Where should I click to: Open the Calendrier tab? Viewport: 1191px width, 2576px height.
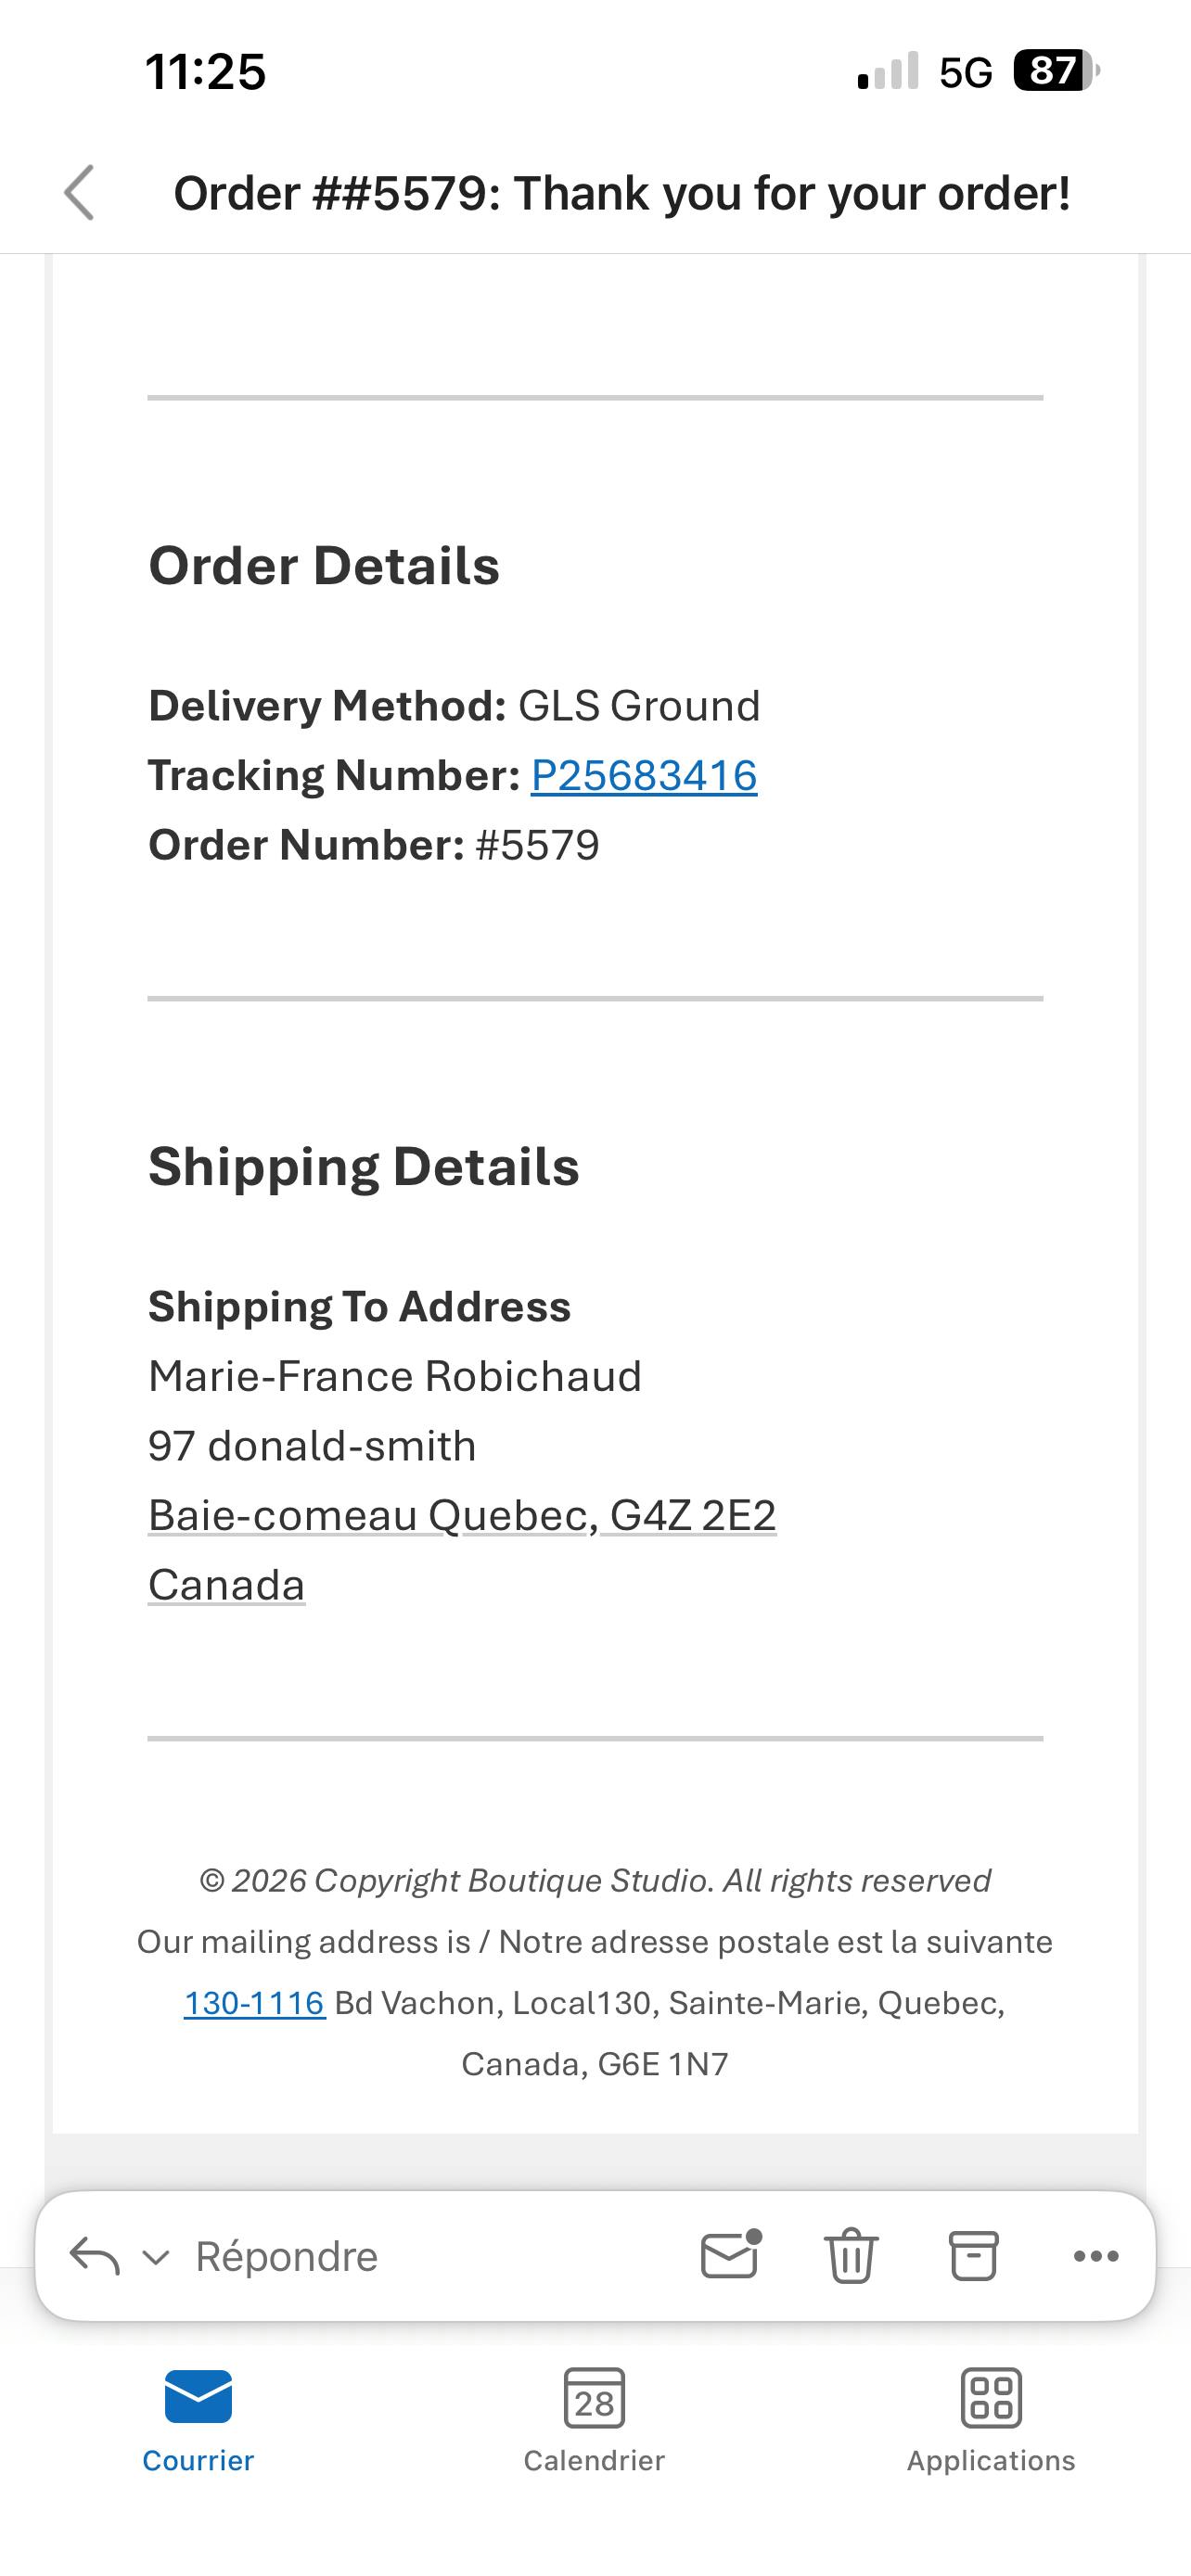[x=594, y=2420]
